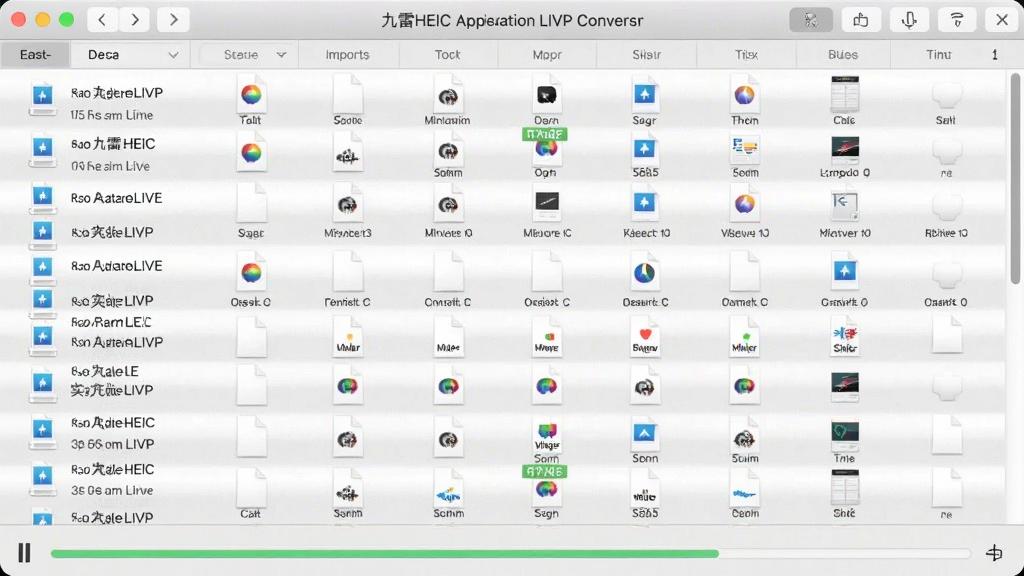
Task: Select the Desark C pie chart icon
Action: click(x=645, y=273)
